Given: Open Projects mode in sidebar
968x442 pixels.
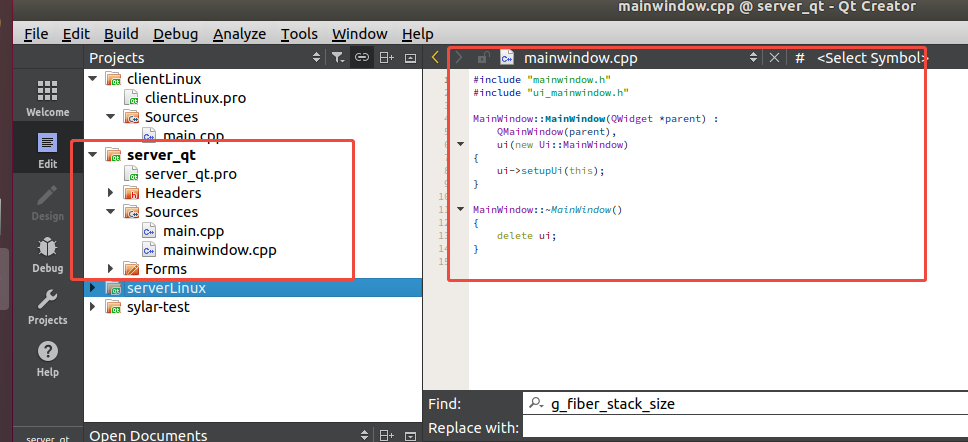Looking at the screenshot, I should click(x=48, y=306).
